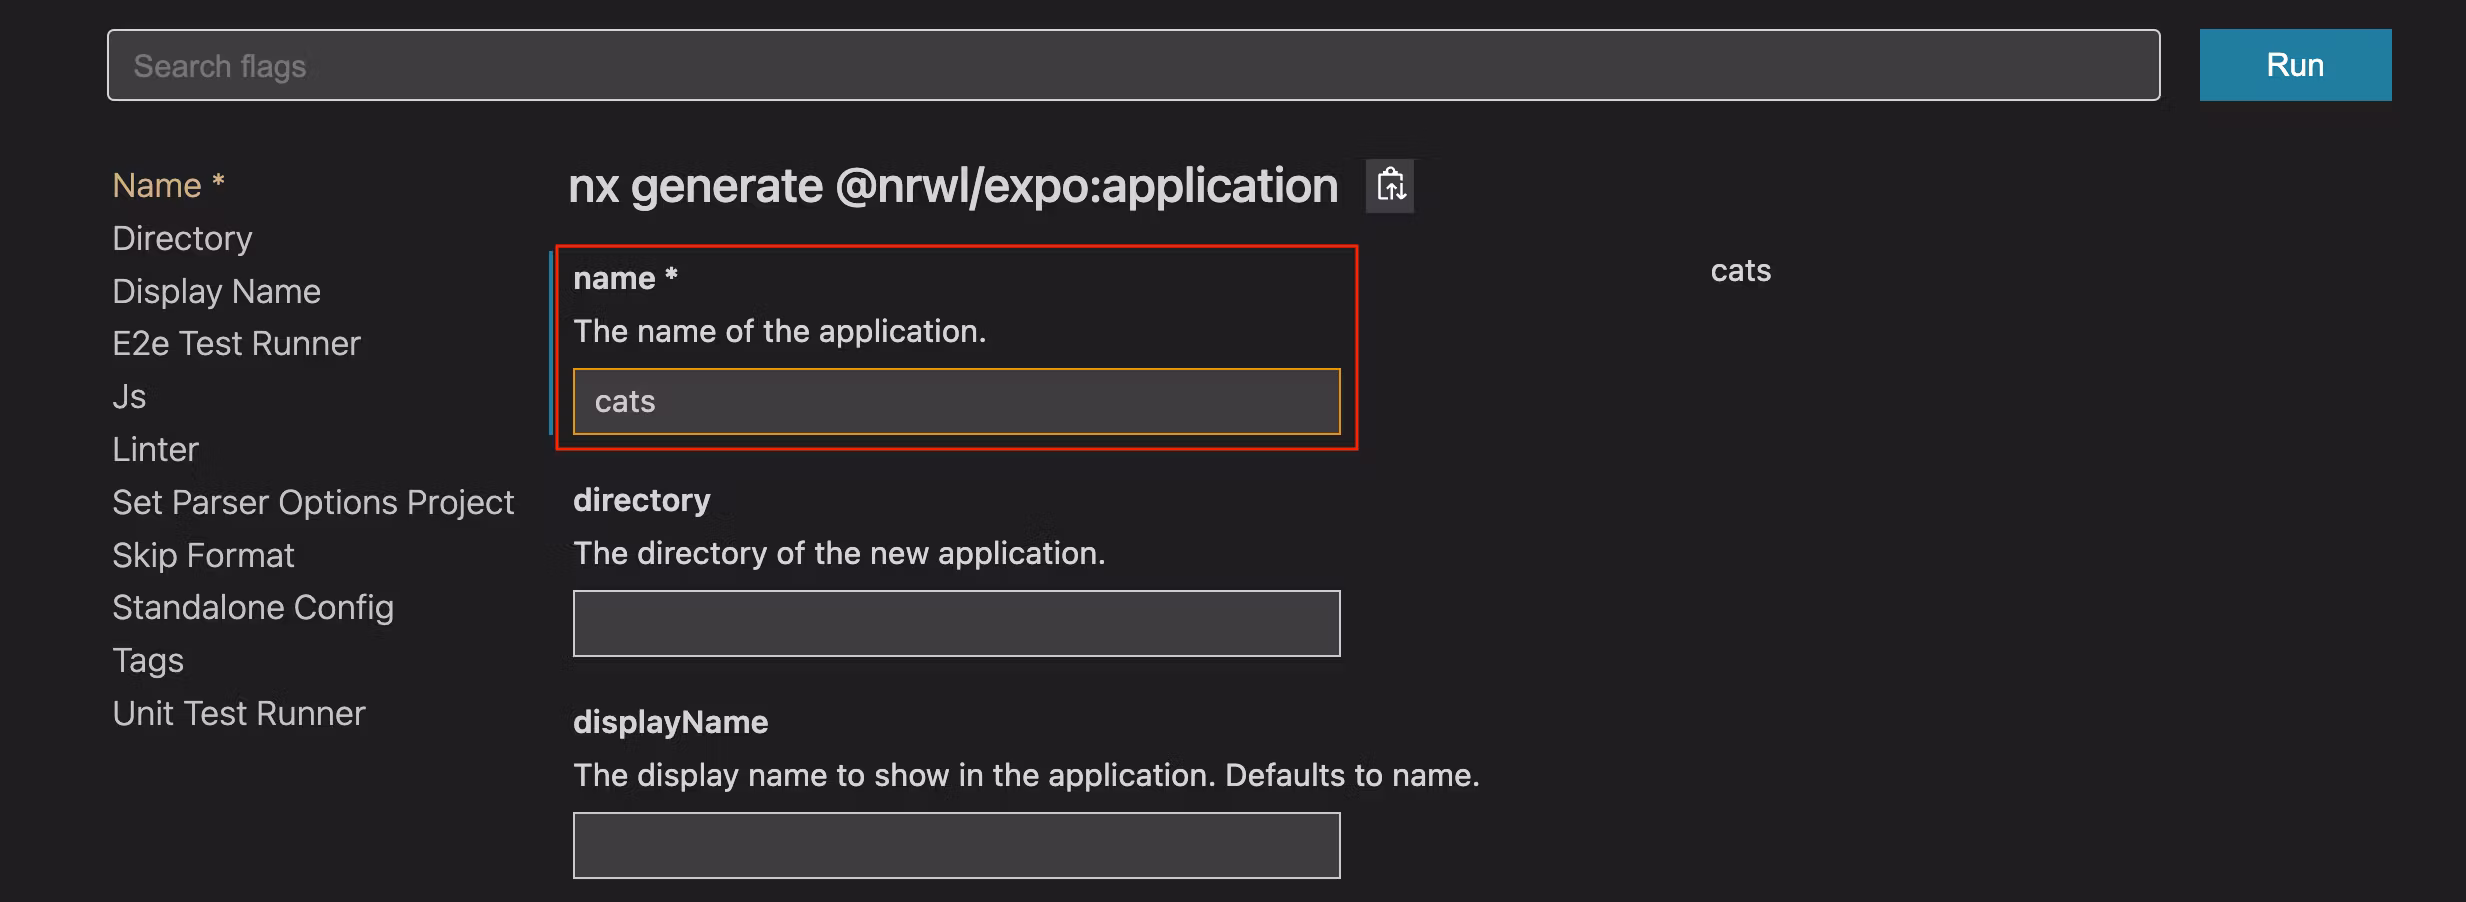Click the name field containing cats

point(956,402)
